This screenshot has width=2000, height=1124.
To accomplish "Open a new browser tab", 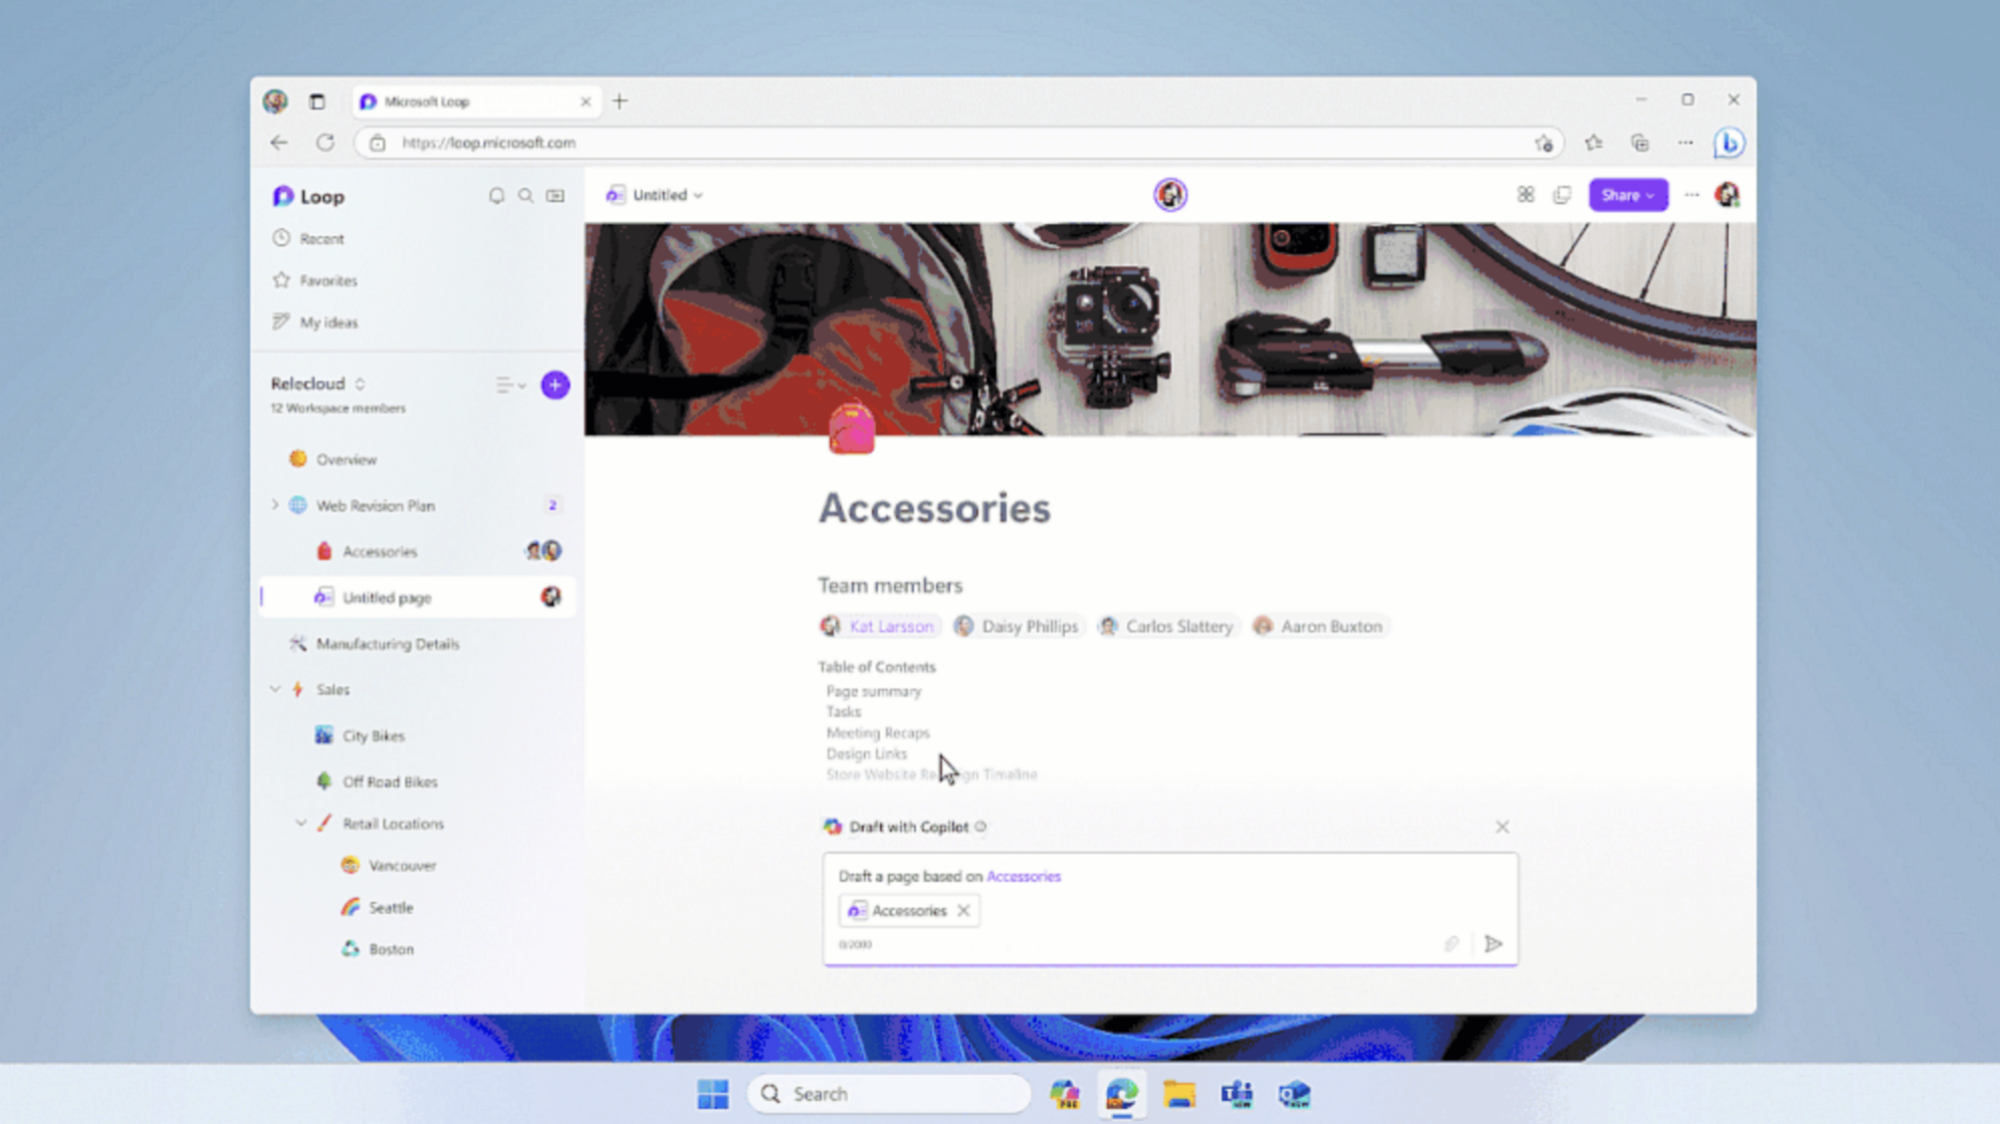I will [620, 101].
